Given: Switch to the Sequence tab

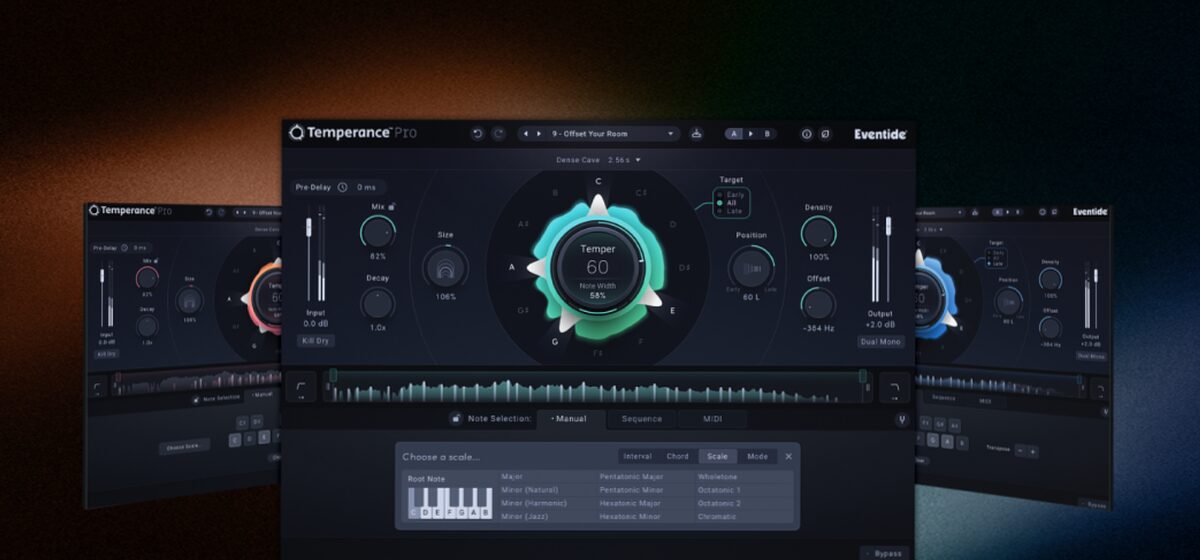Looking at the screenshot, I should click(x=641, y=419).
